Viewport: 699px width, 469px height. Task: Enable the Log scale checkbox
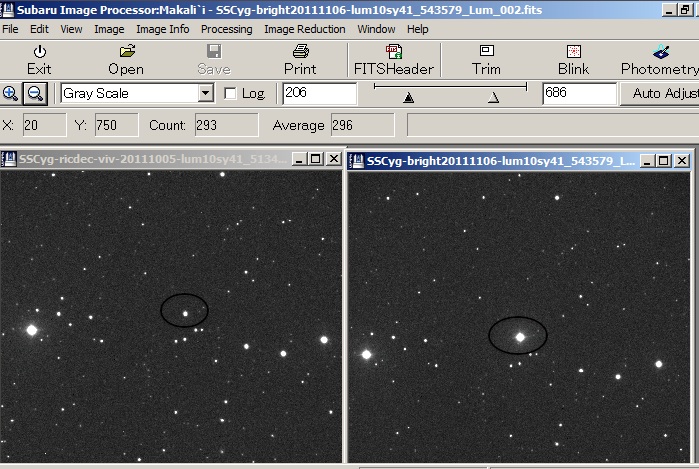pos(230,94)
